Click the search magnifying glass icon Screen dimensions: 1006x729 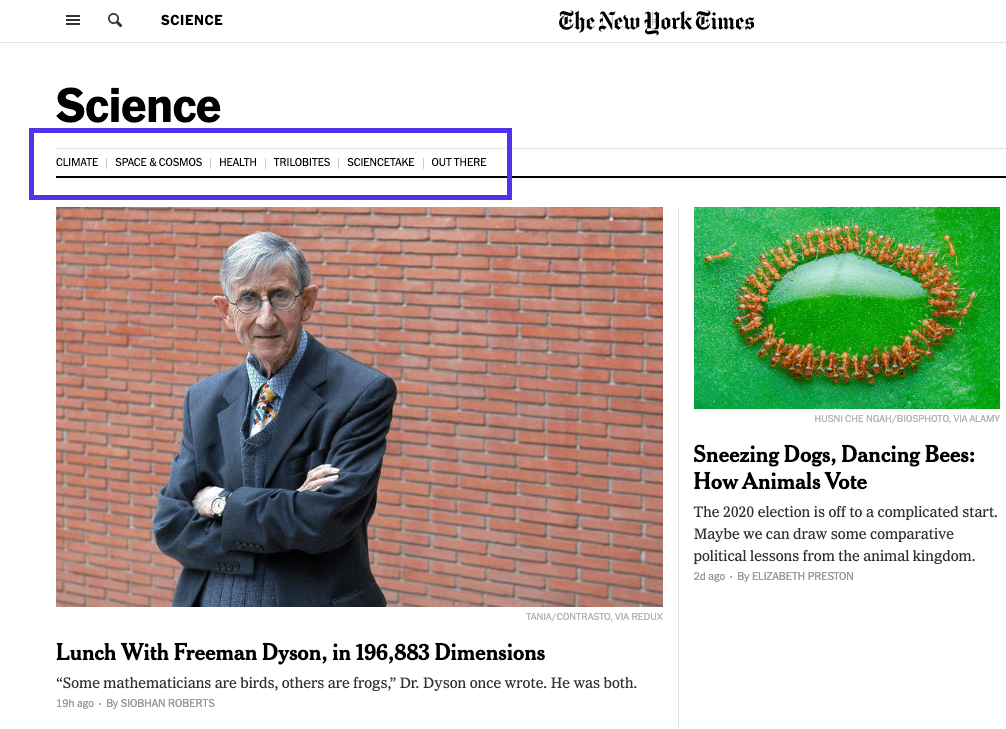click(114, 20)
